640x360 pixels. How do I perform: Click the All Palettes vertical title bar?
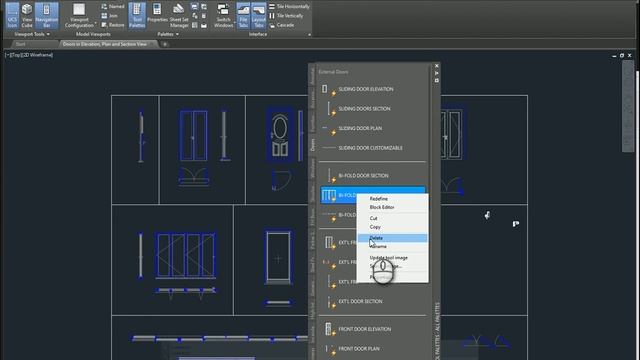(438, 331)
